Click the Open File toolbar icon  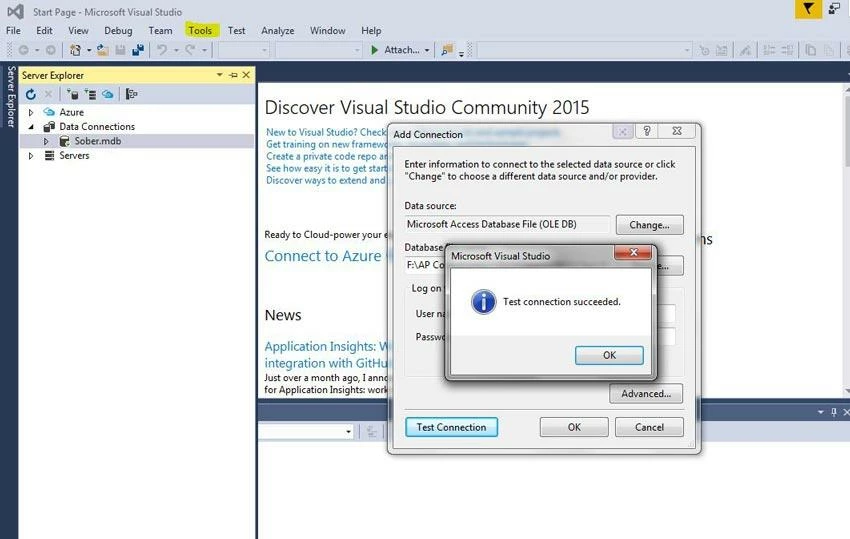click(x=102, y=50)
